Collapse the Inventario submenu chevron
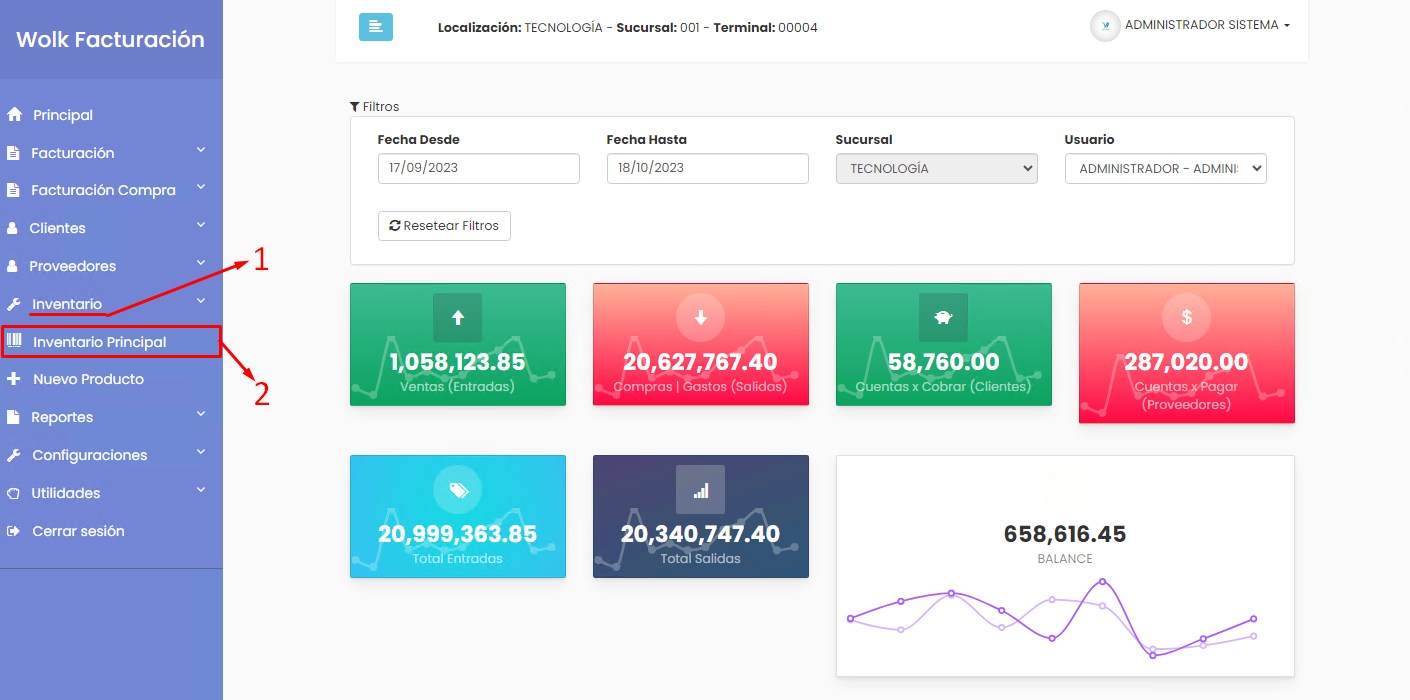This screenshot has width=1410, height=700. [201, 301]
